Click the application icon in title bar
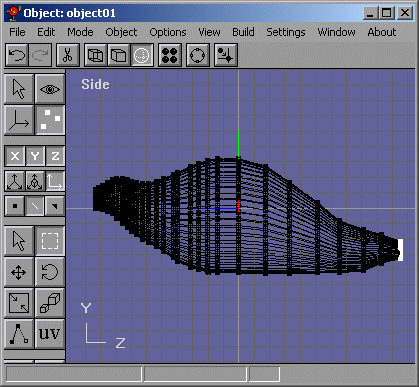The width and height of the screenshot is (419, 387). point(14,13)
